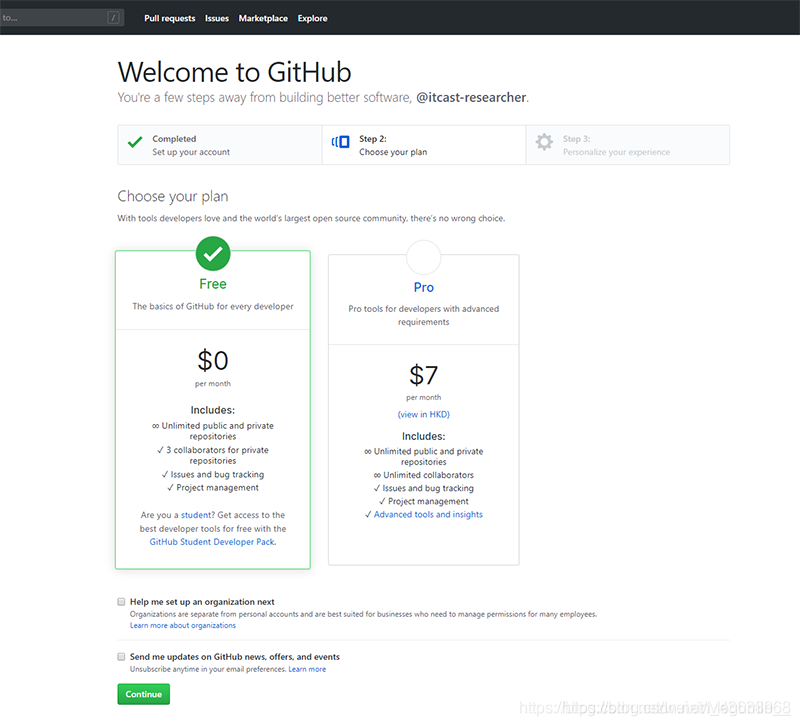Click the Continue button
The width and height of the screenshot is (800, 726).
tap(143, 694)
